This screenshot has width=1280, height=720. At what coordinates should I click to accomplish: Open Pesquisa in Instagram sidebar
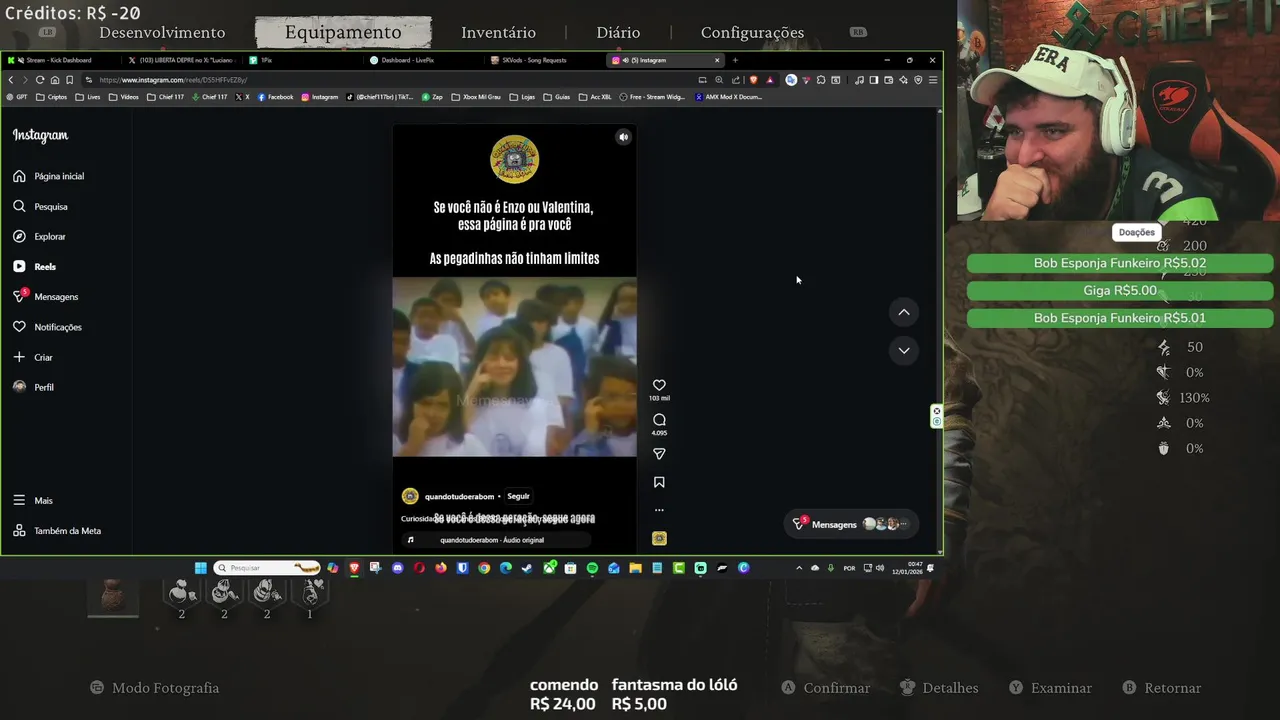pyautogui.click(x=40, y=206)
